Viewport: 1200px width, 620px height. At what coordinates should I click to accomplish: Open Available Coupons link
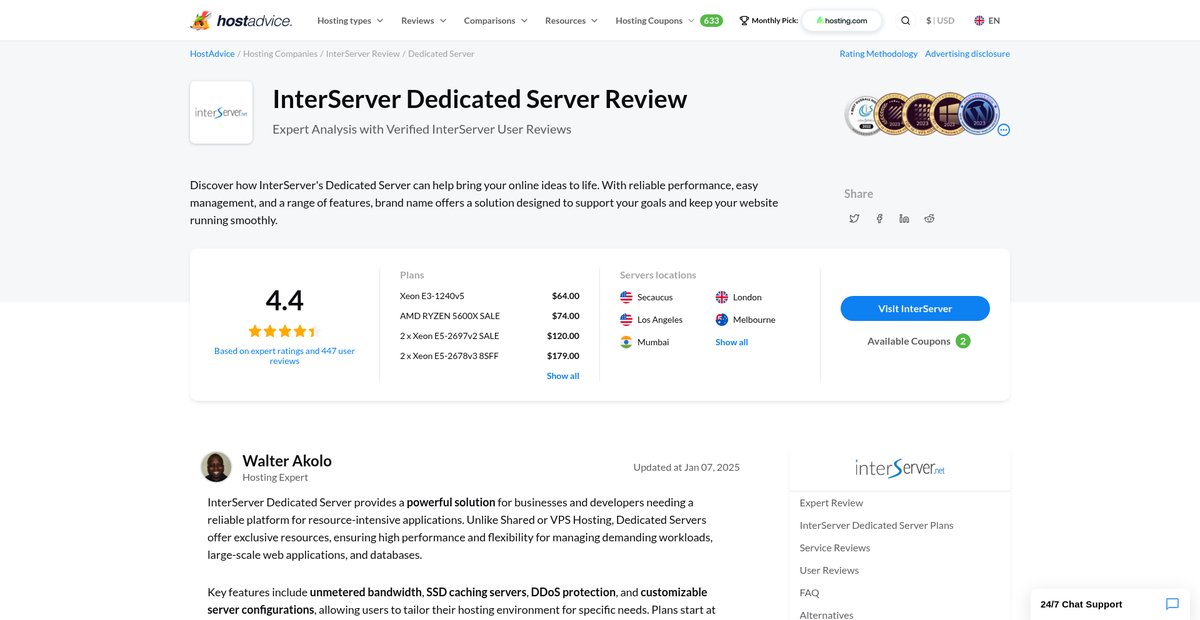click(918, 341)
